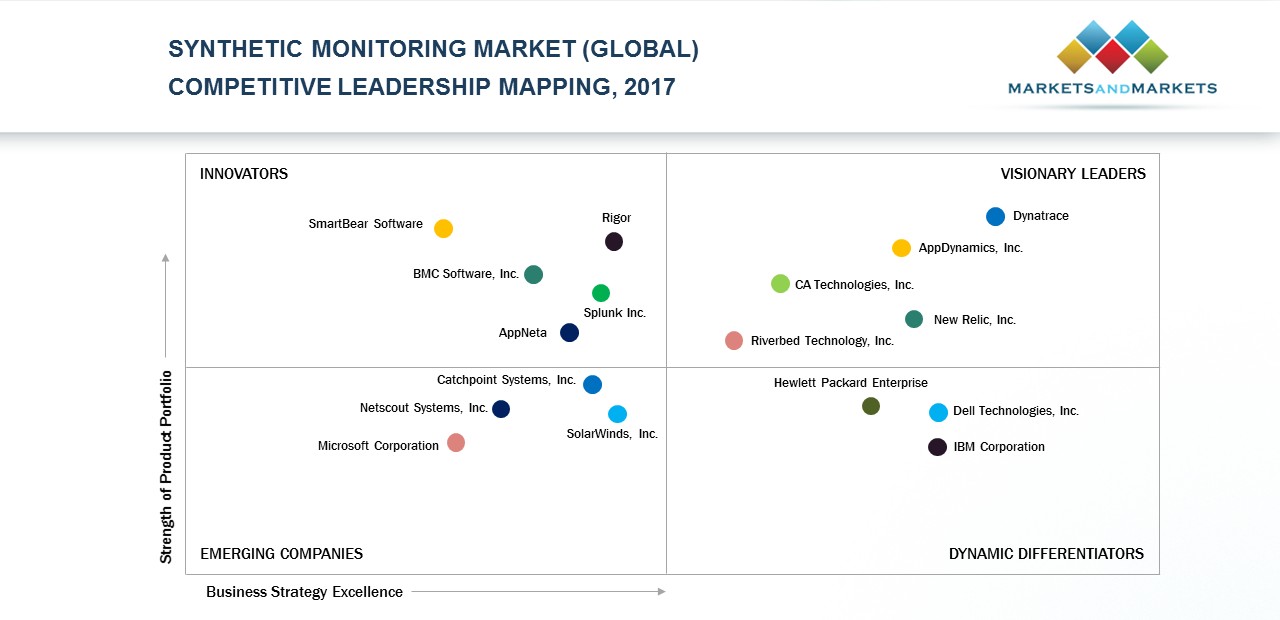Click the MARKETSANDMARKETS brand name text

click(1112, 89)
